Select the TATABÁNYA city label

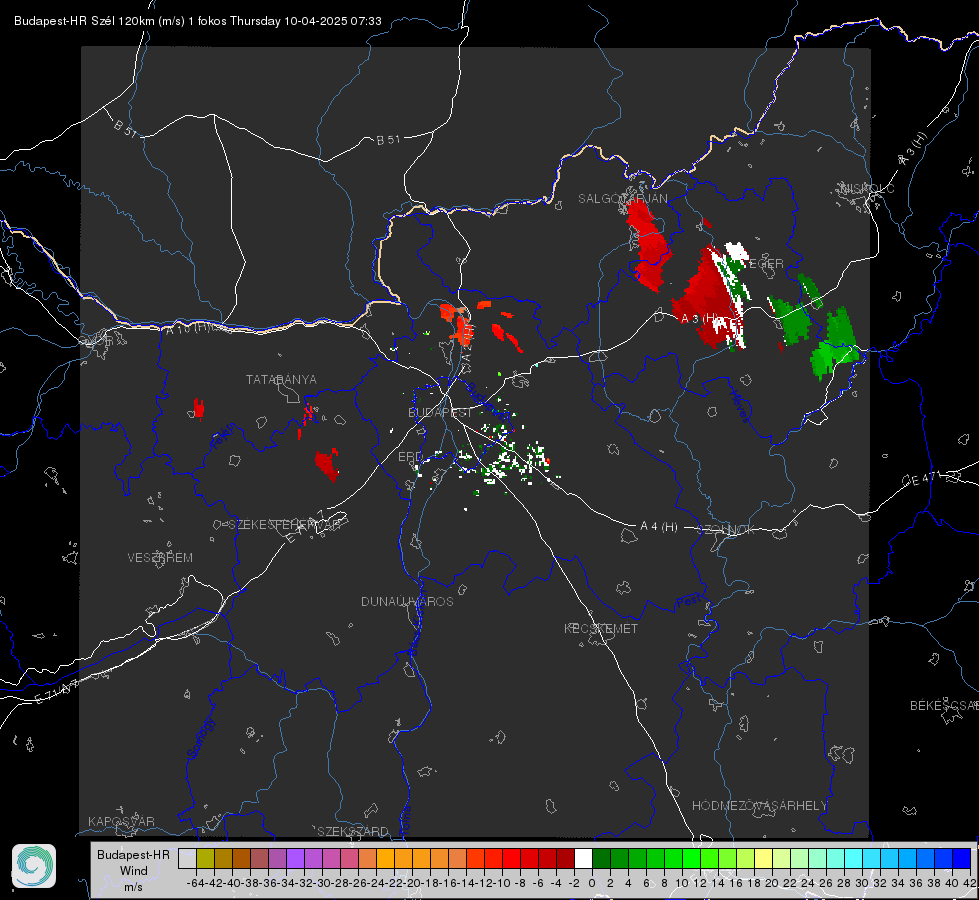click(x=281, y=379)
